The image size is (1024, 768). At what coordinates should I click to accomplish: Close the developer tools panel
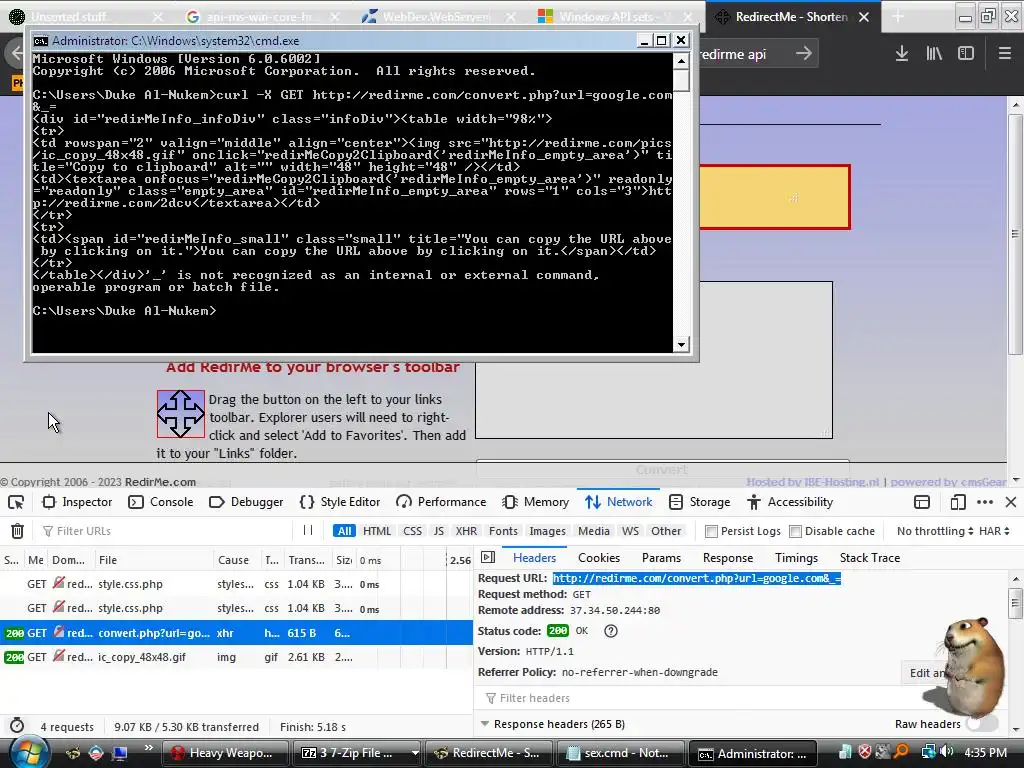(x=1011, y=502)
